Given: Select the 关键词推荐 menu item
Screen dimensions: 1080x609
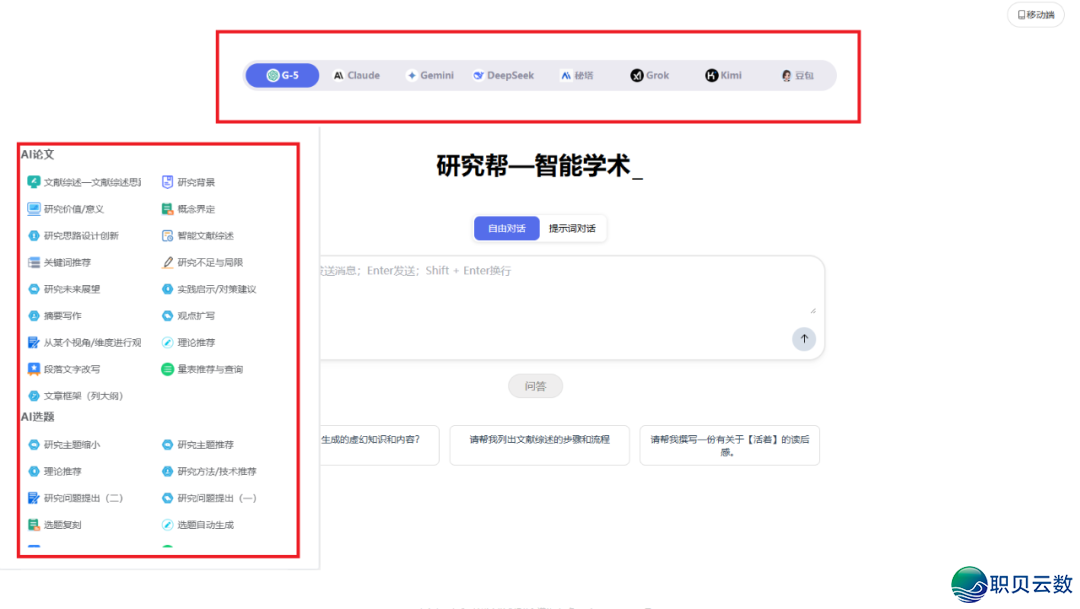Looking at the screenshot, I should click(x=66, y=263).
